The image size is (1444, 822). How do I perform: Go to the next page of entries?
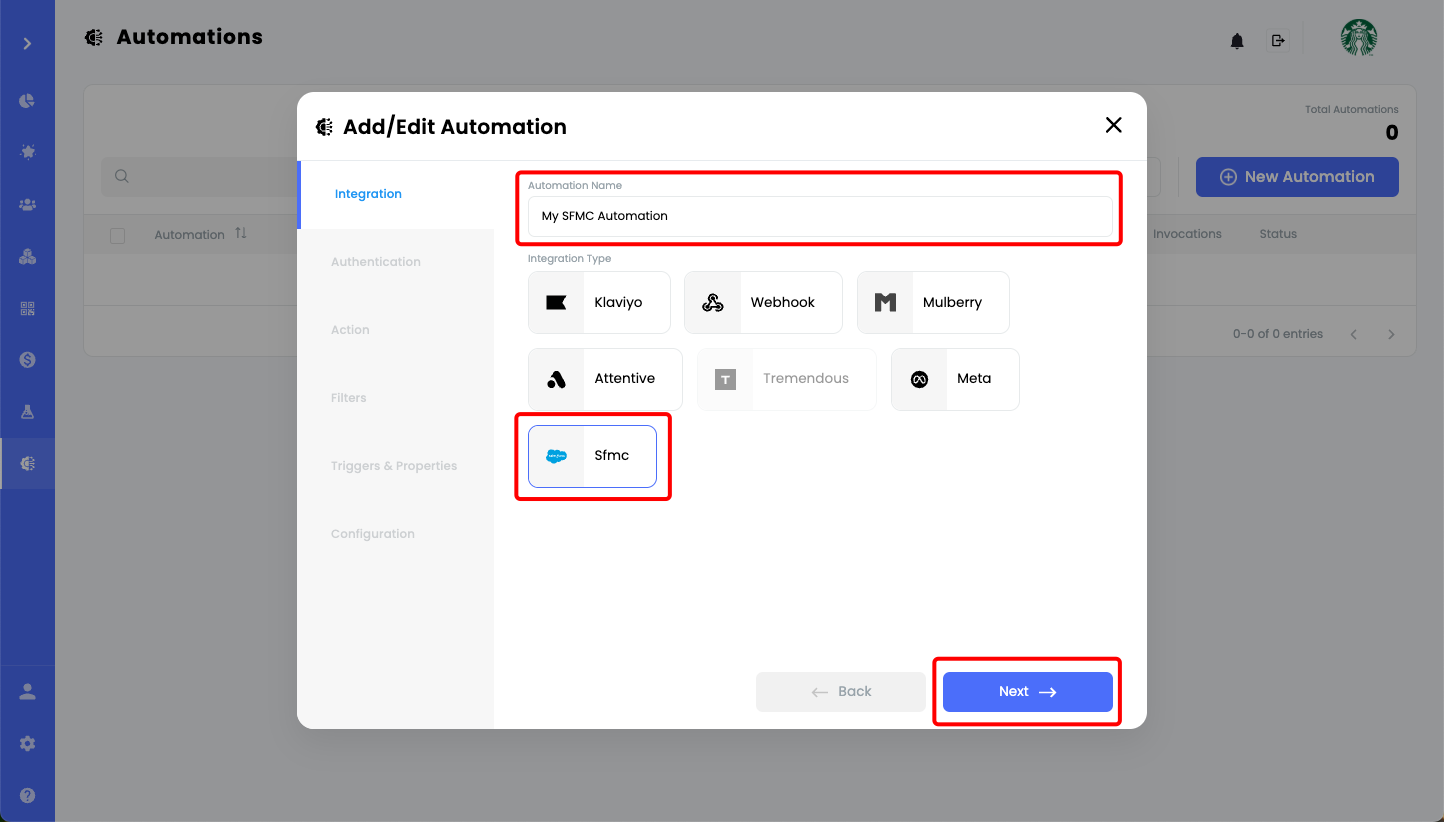click(x=1391, y=334)
